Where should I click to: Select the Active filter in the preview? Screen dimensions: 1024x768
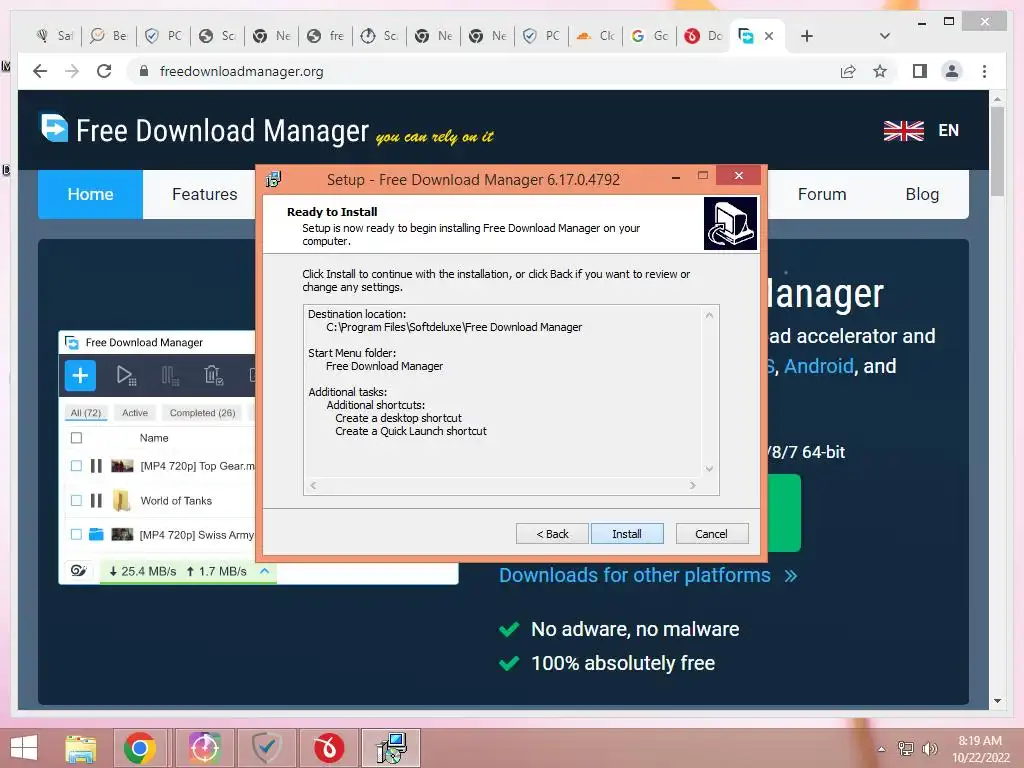pyautogui.click(x=135, y=413)
